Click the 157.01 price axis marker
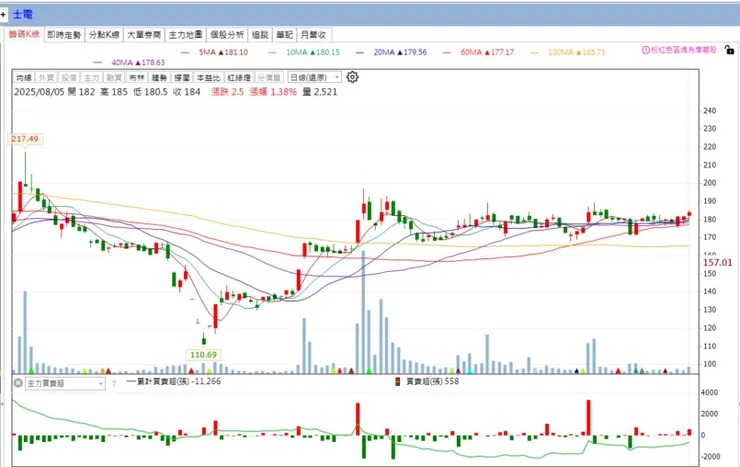Image resolution: width=740 pixels, height=467 pixels. (717, 263)
